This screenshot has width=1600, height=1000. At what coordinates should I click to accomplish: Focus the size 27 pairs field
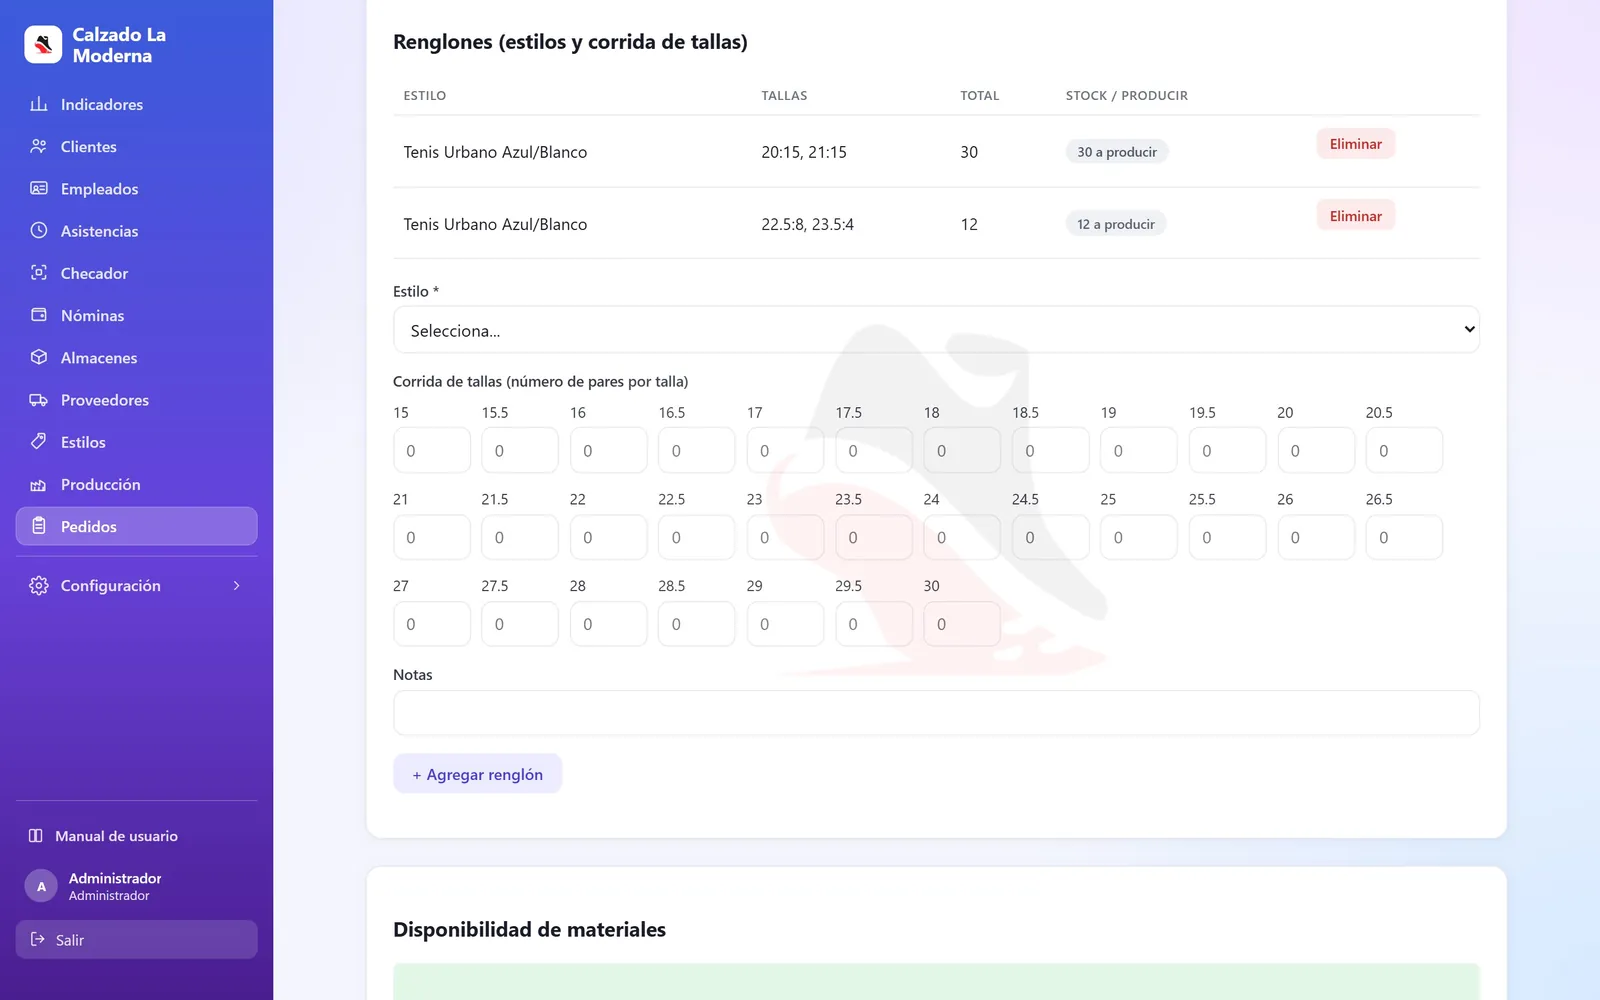(432, 624)
